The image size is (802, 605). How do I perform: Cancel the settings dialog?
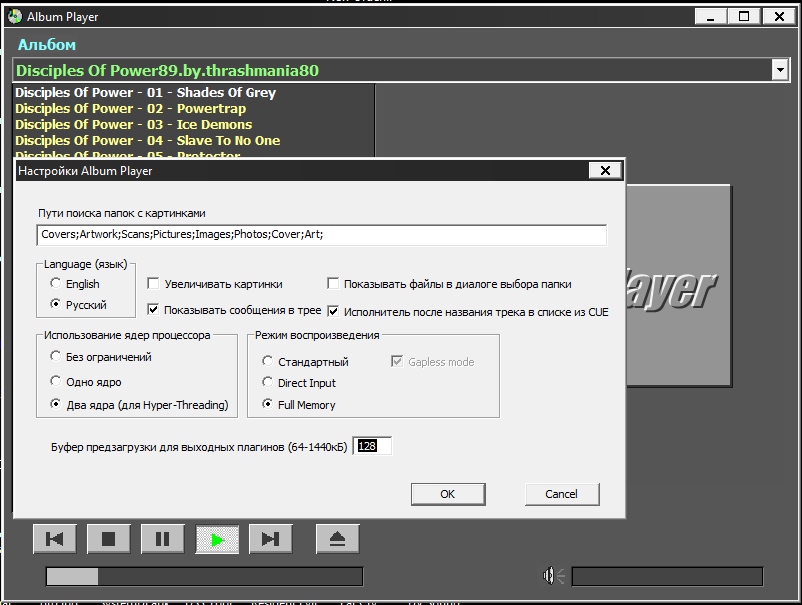(562, 494)
